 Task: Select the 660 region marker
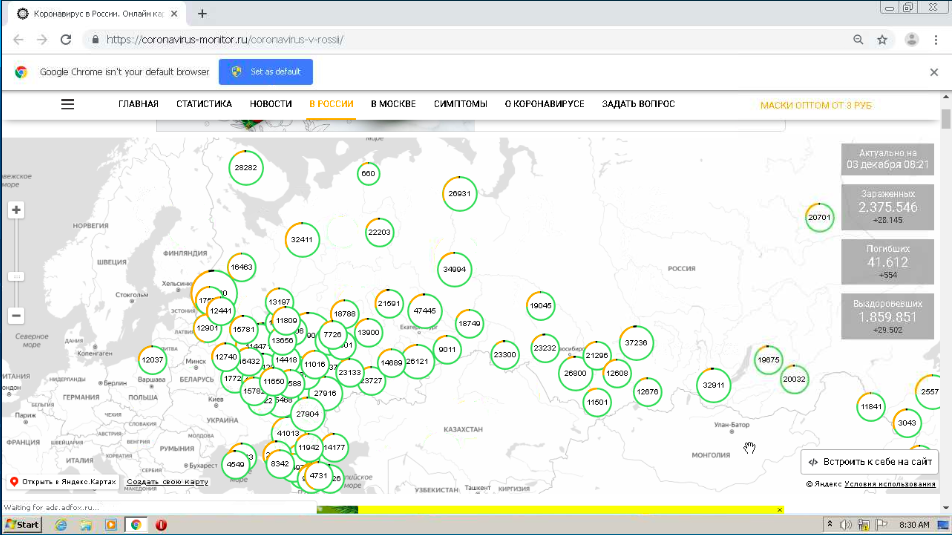point(369,174)
